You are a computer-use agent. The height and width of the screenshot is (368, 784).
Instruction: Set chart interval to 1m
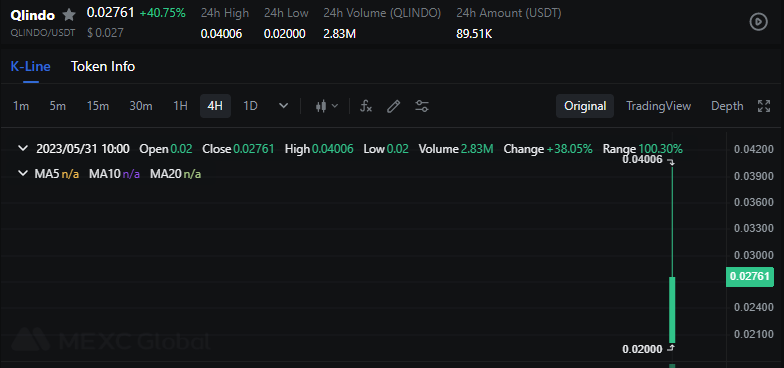[21, 106]
